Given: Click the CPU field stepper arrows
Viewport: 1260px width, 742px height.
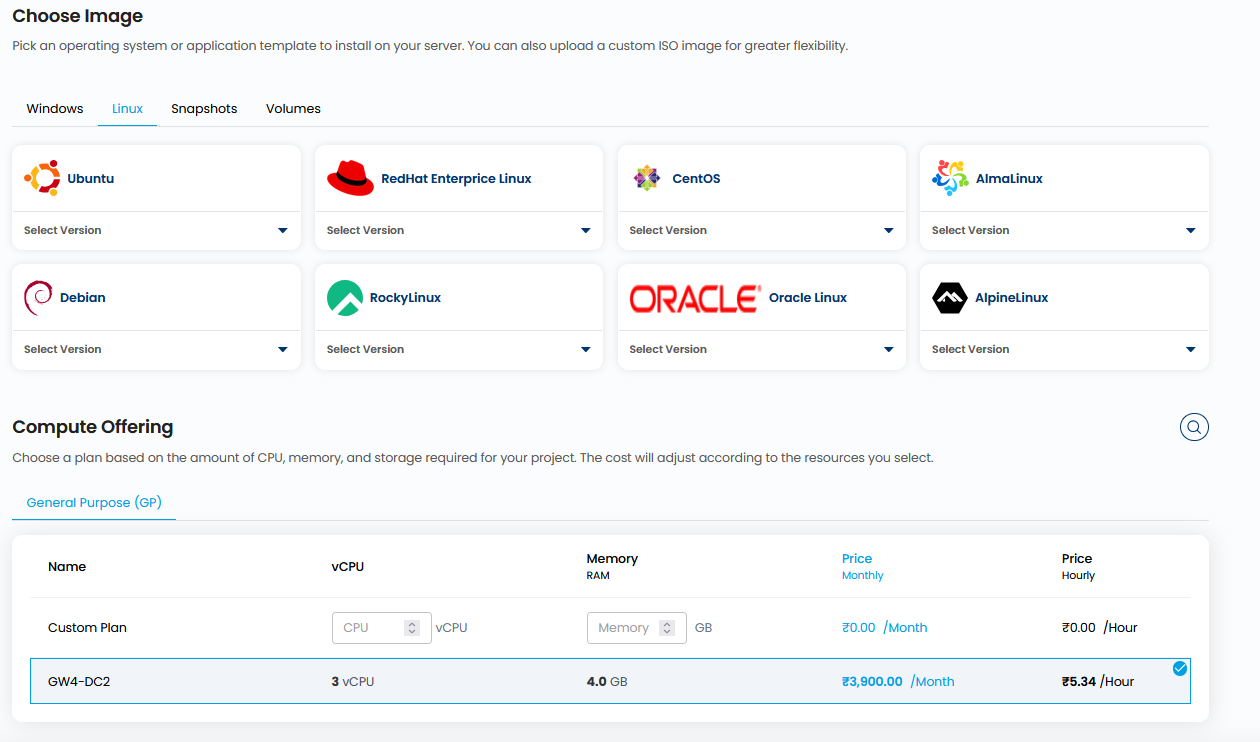Looking at the screenshot, I should 412,628.
